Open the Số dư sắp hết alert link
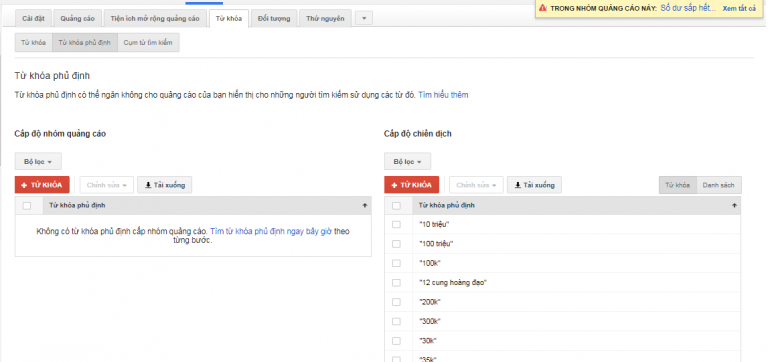768x362 pixels. click(688, 8)
